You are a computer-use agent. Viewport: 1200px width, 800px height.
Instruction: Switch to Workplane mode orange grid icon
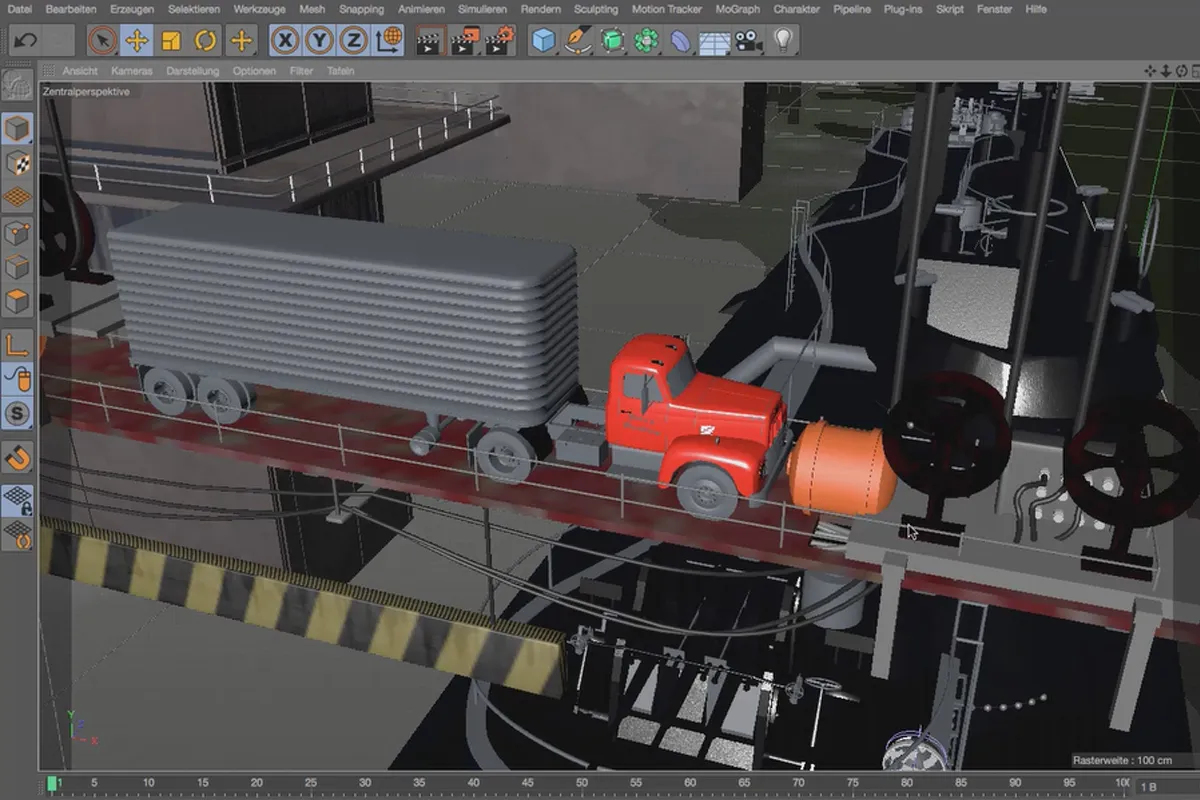(17, 197)
